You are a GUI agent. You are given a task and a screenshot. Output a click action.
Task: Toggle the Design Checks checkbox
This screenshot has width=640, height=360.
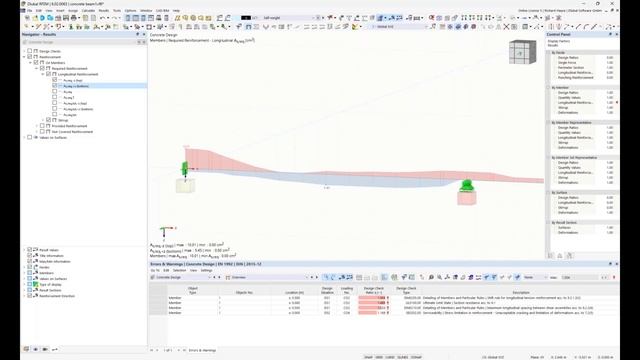point(30,51)
